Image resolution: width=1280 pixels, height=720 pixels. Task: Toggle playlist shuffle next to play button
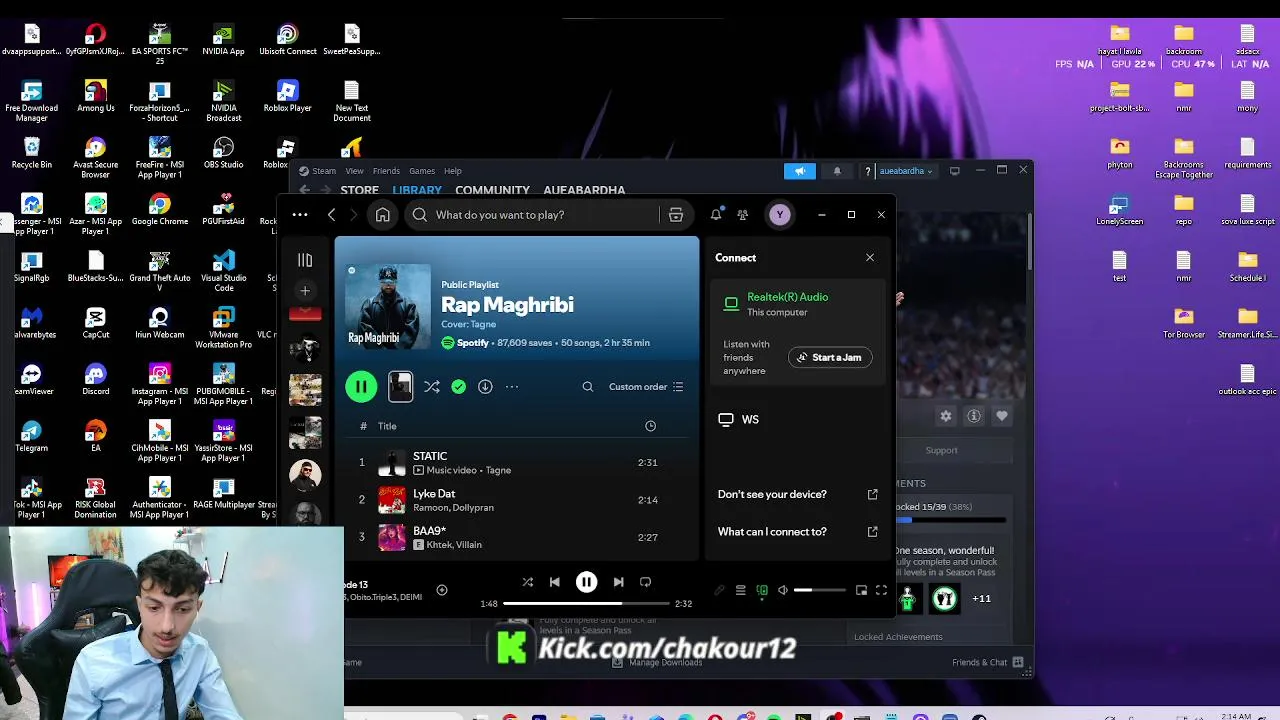click(x=431, y=386)
